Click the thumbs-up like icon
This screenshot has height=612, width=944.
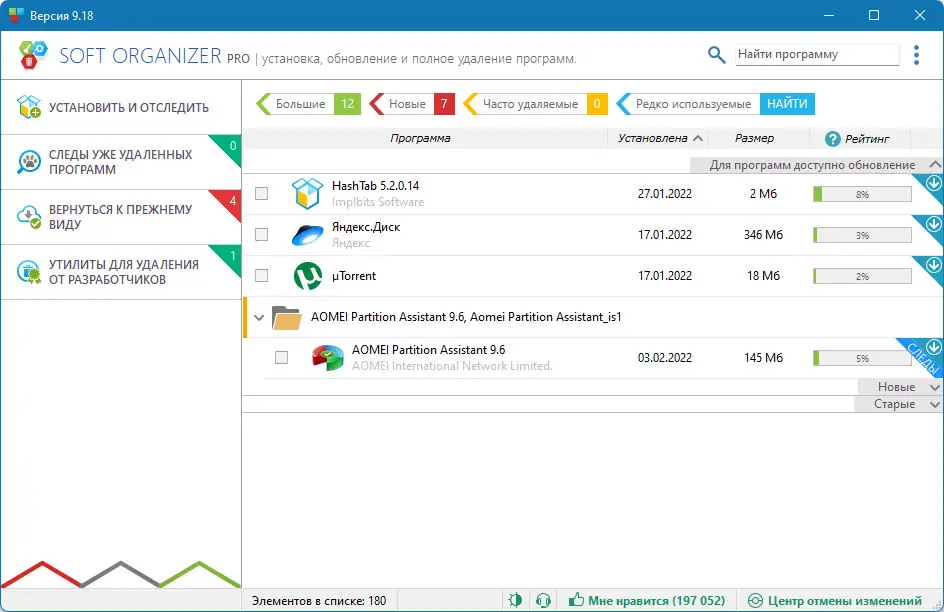coord(576,599)
